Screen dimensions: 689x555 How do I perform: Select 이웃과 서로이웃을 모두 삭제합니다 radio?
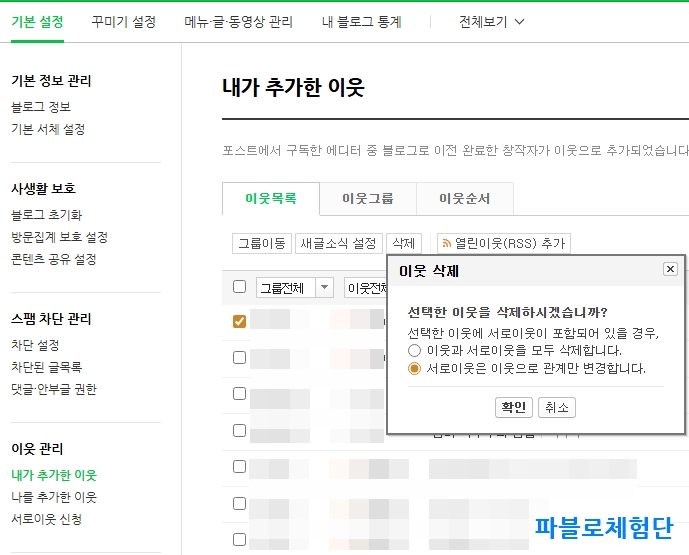pyautogui.click(x=414, y=351)
